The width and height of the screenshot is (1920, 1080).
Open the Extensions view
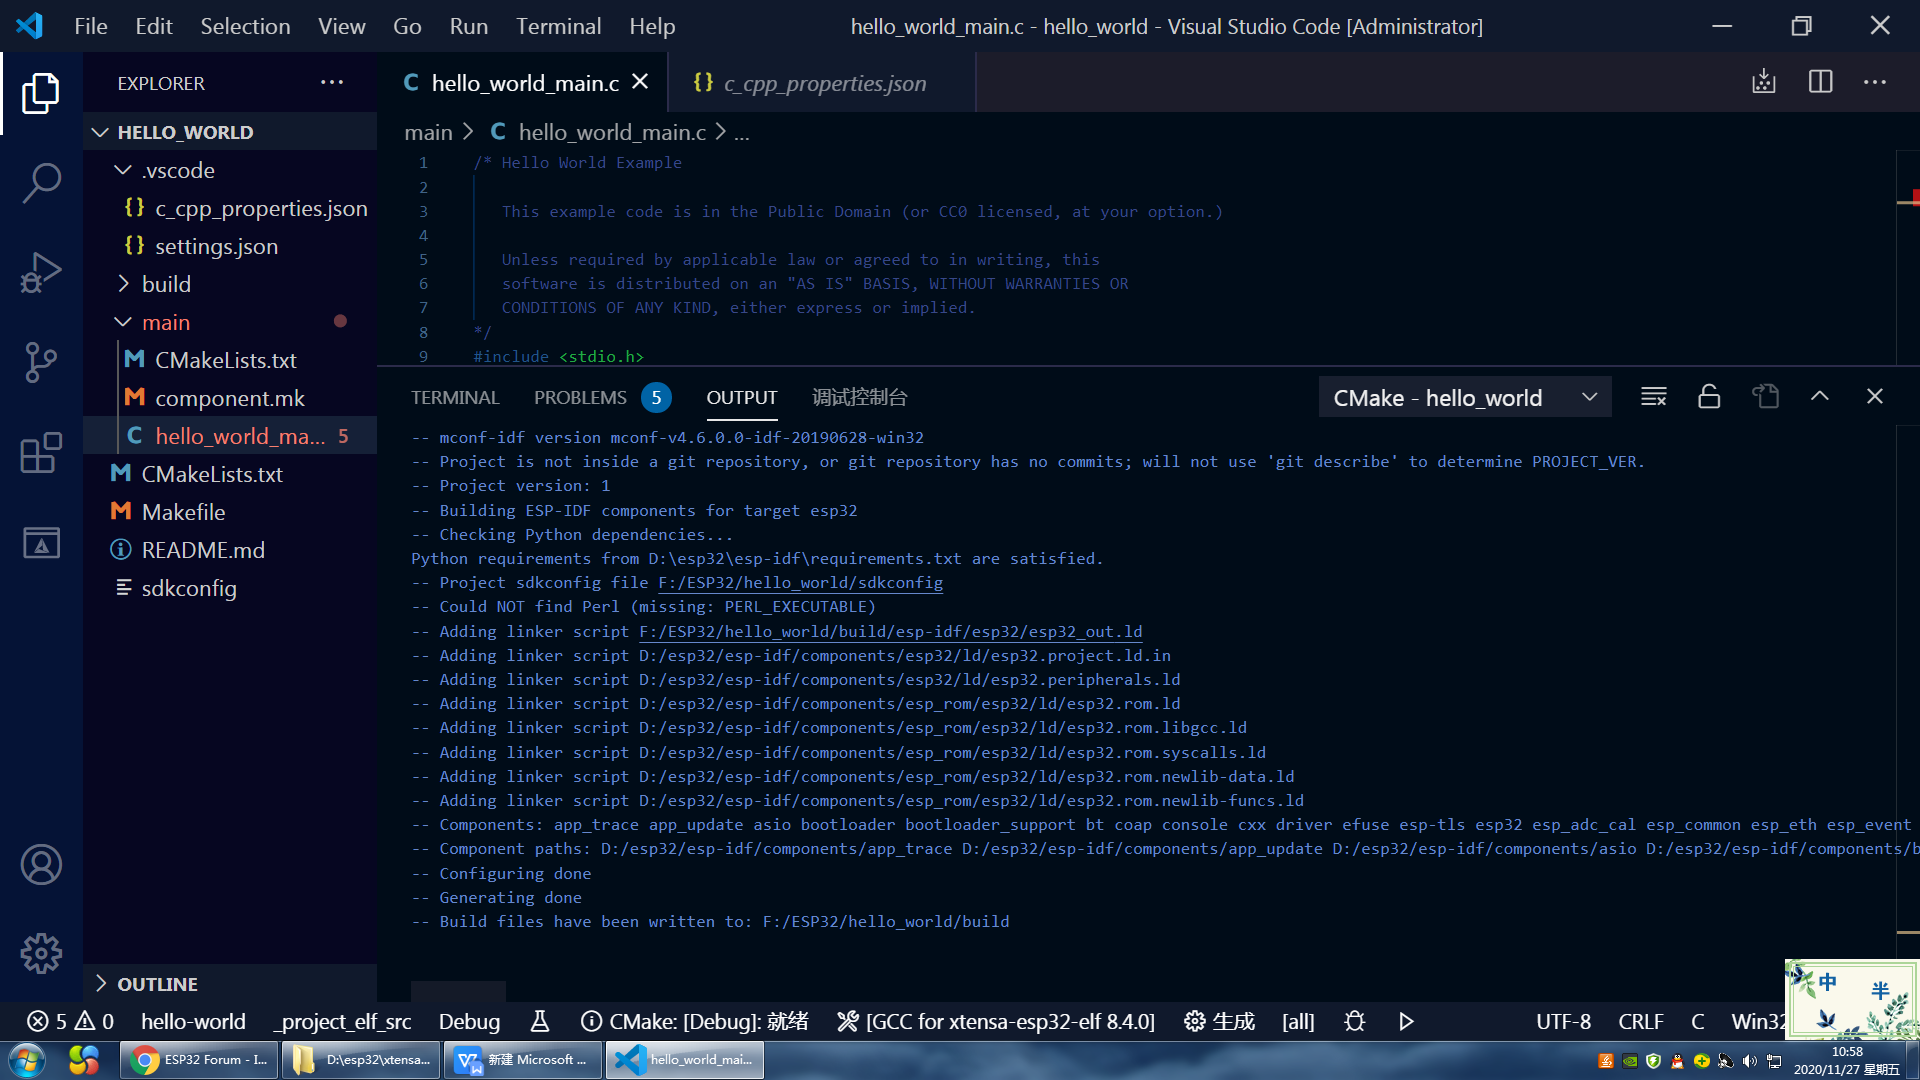point(41,453)
